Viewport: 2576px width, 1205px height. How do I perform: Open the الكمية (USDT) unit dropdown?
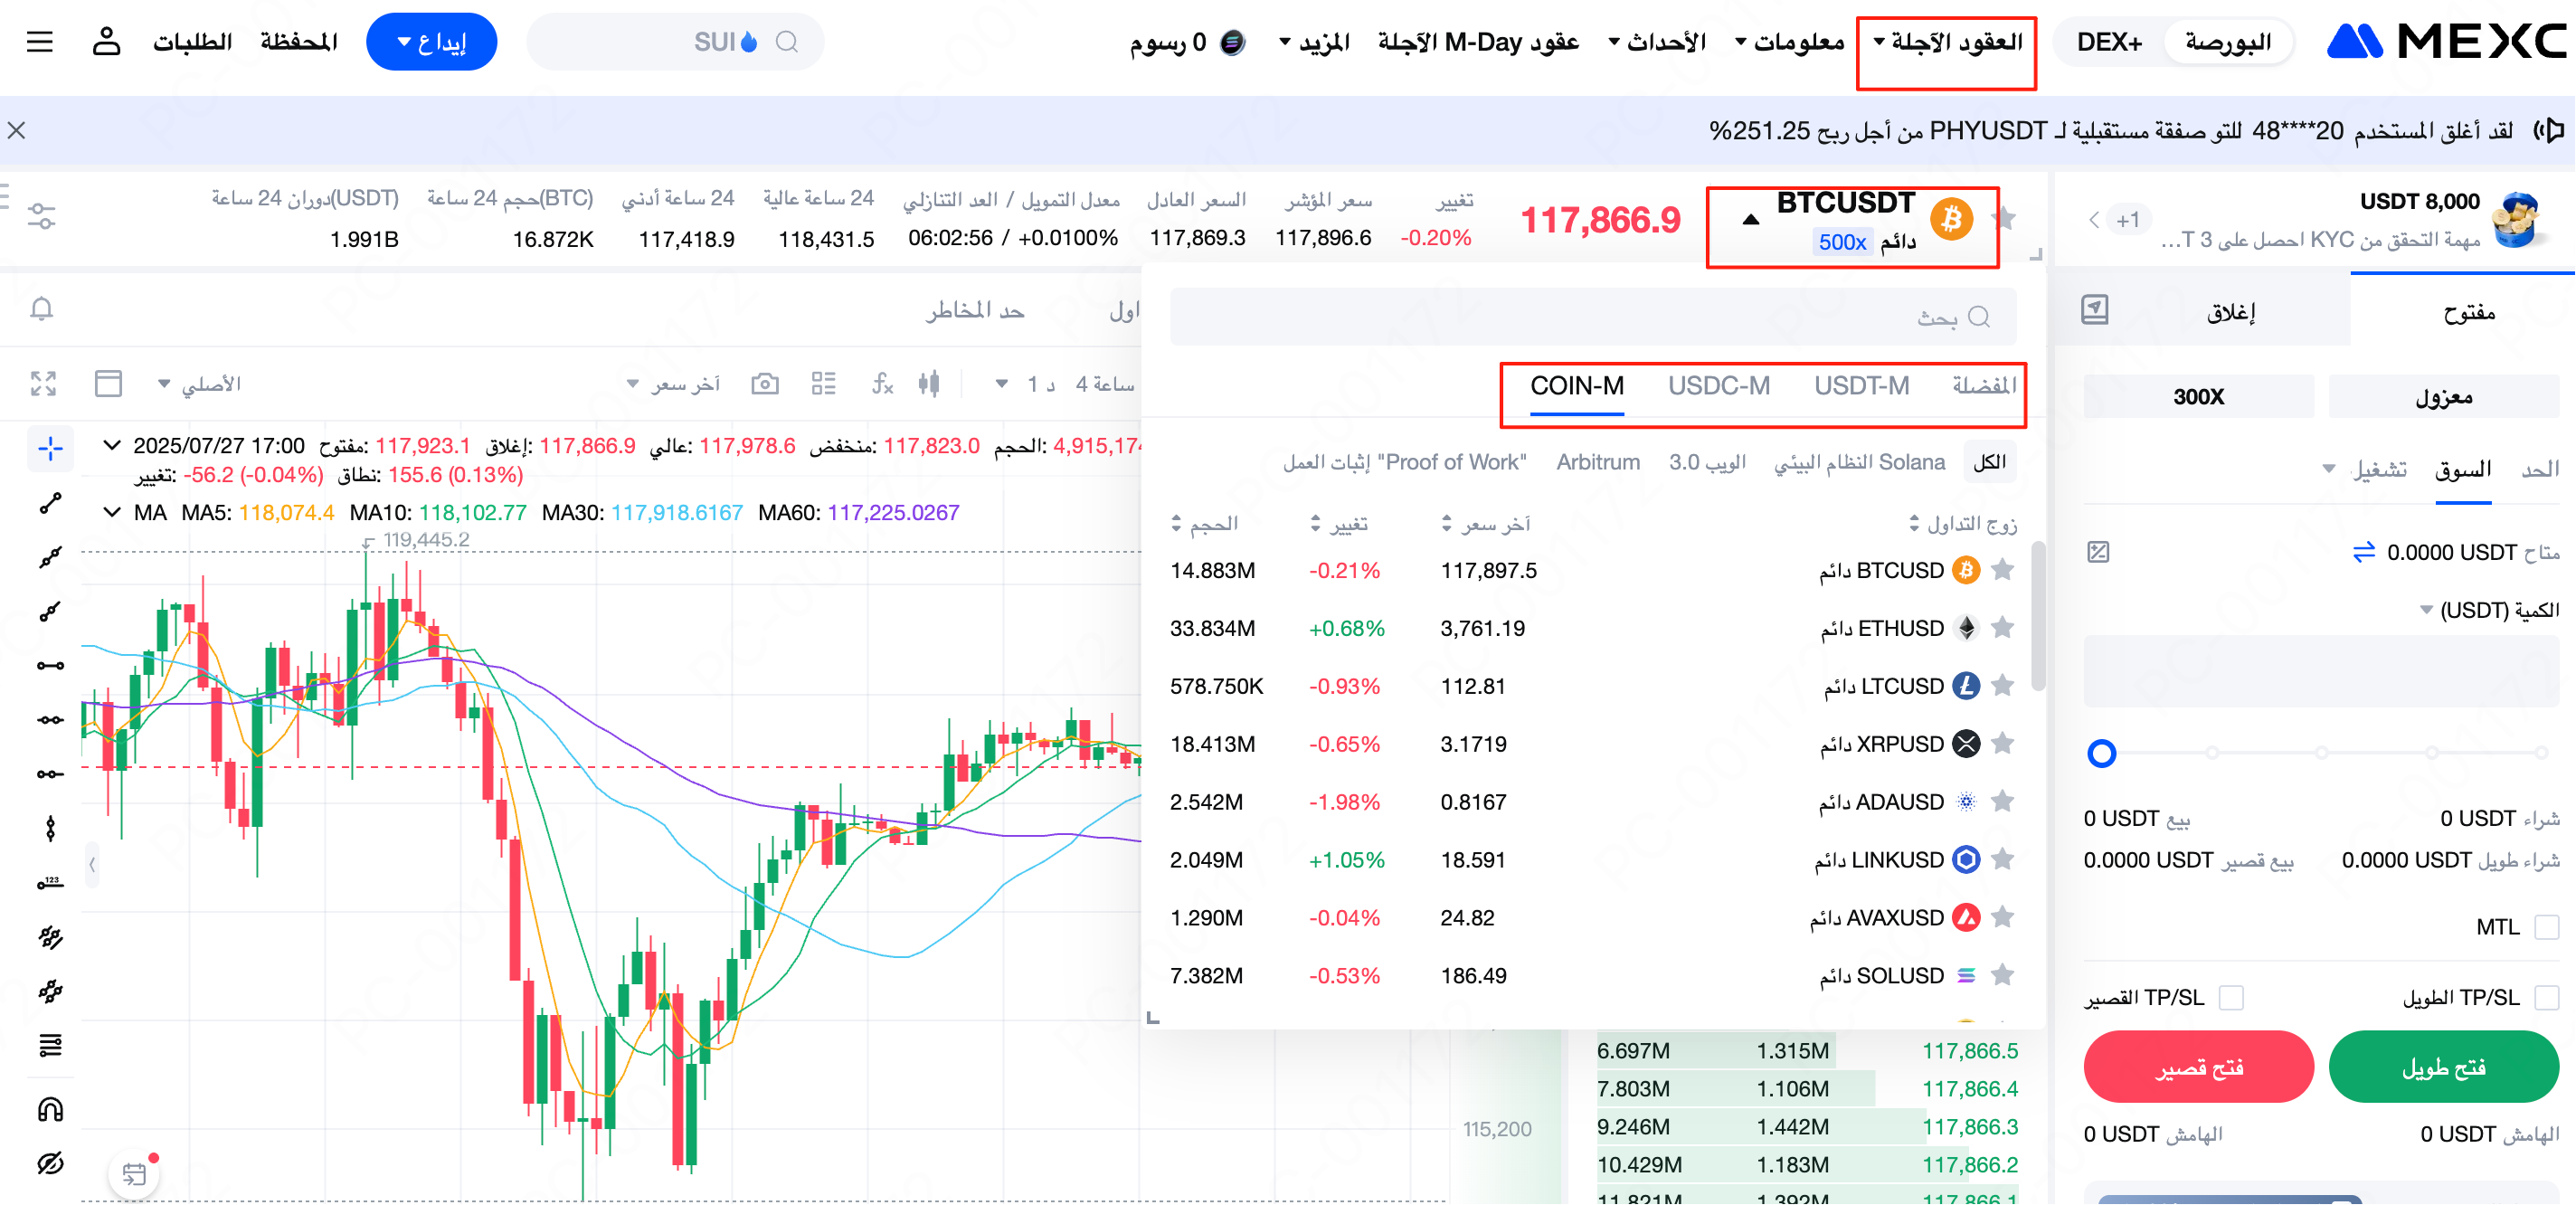[2489, 610]
